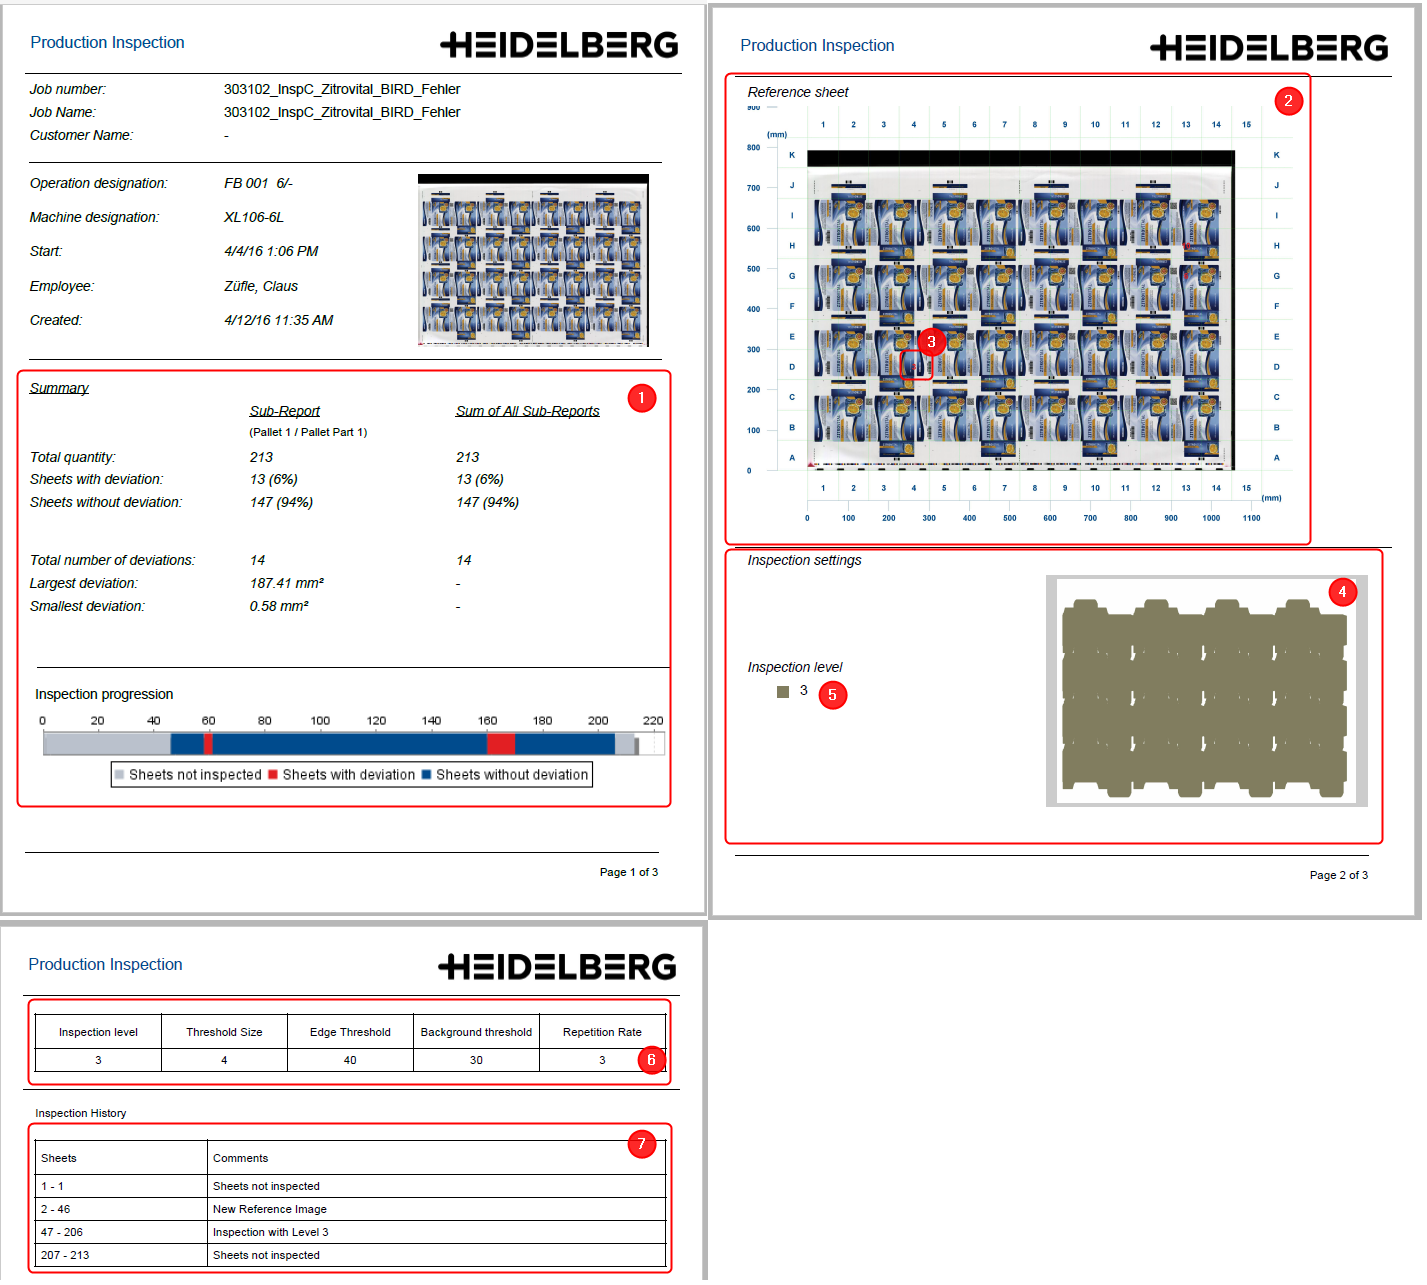The height and width of the screenshot is (1285, 1427).
Task: Select callout marker 3 on the reference sheet
Action: pyautogui.click(x=931, y=342)
